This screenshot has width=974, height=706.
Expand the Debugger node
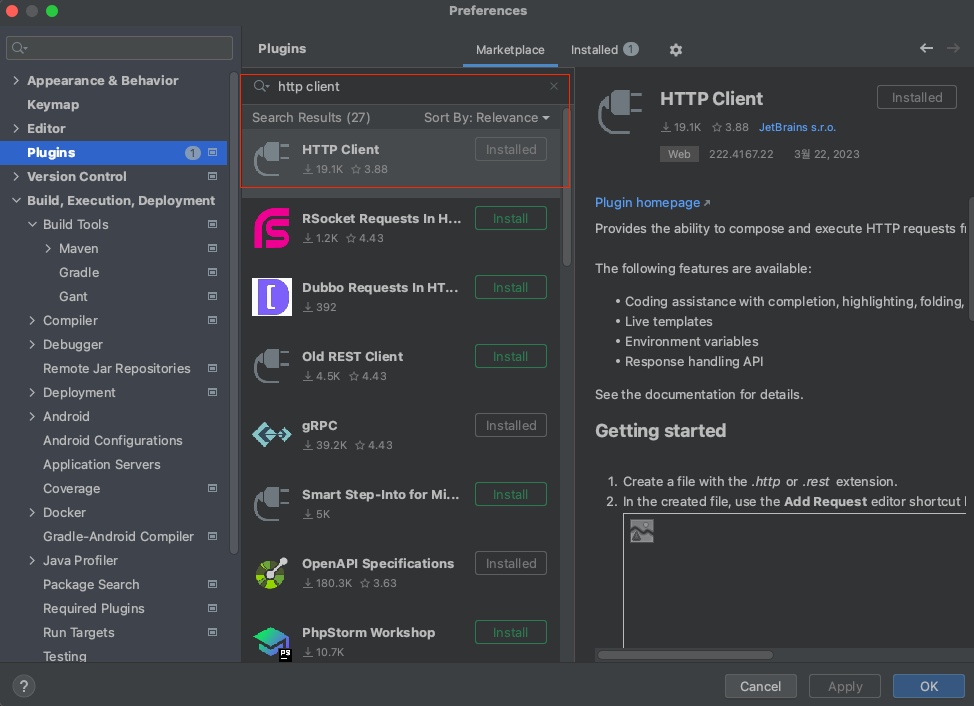(32, 345)
